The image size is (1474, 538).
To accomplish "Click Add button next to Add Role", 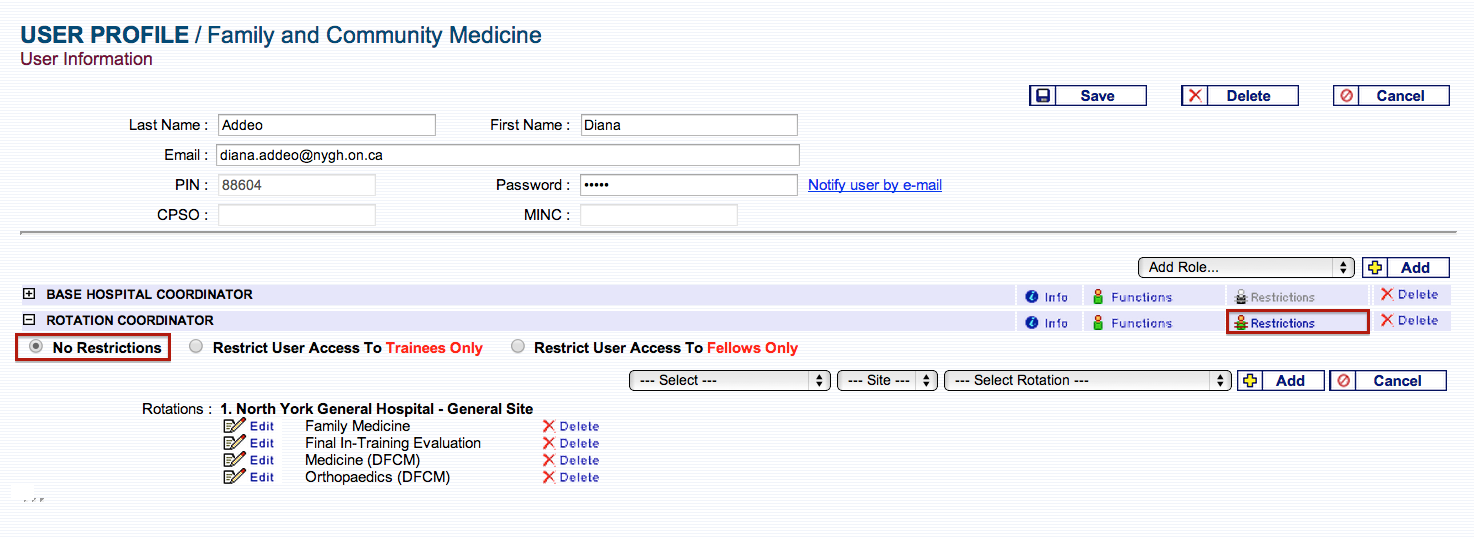I will [1404, 267].
